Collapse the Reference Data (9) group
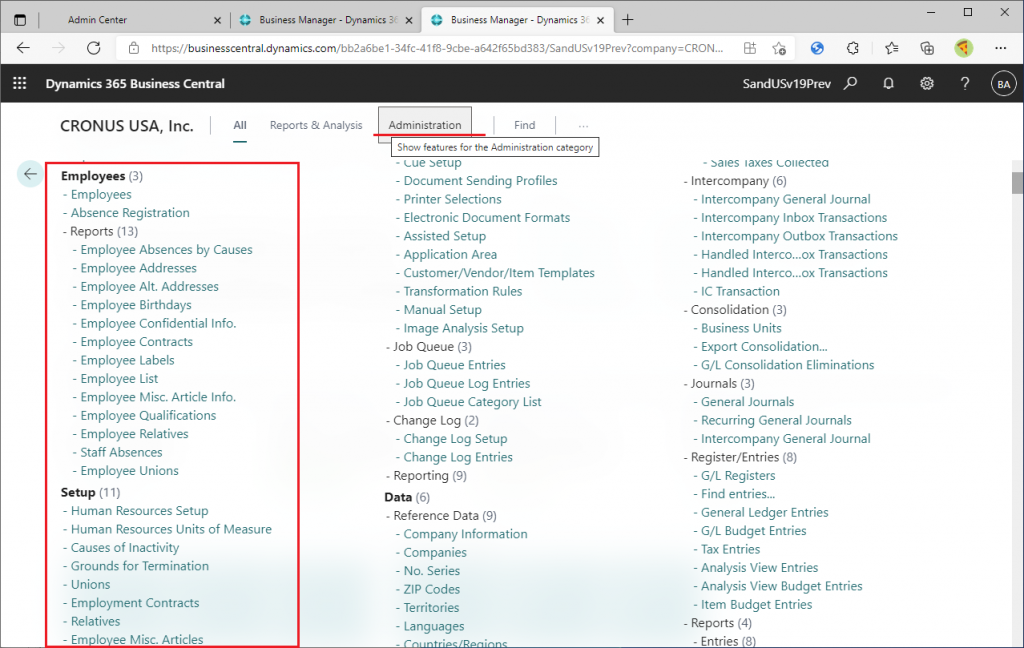 click(x=441, y=515)
